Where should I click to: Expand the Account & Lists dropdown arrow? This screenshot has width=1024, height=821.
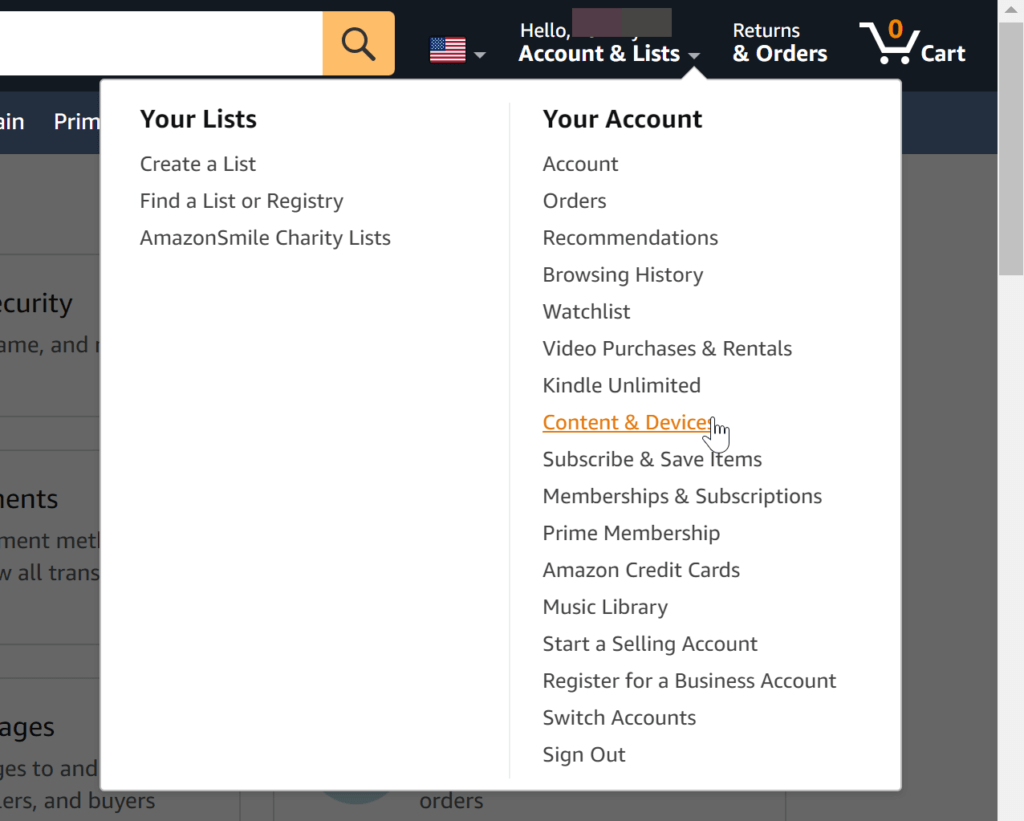click(x=694, y=56)
